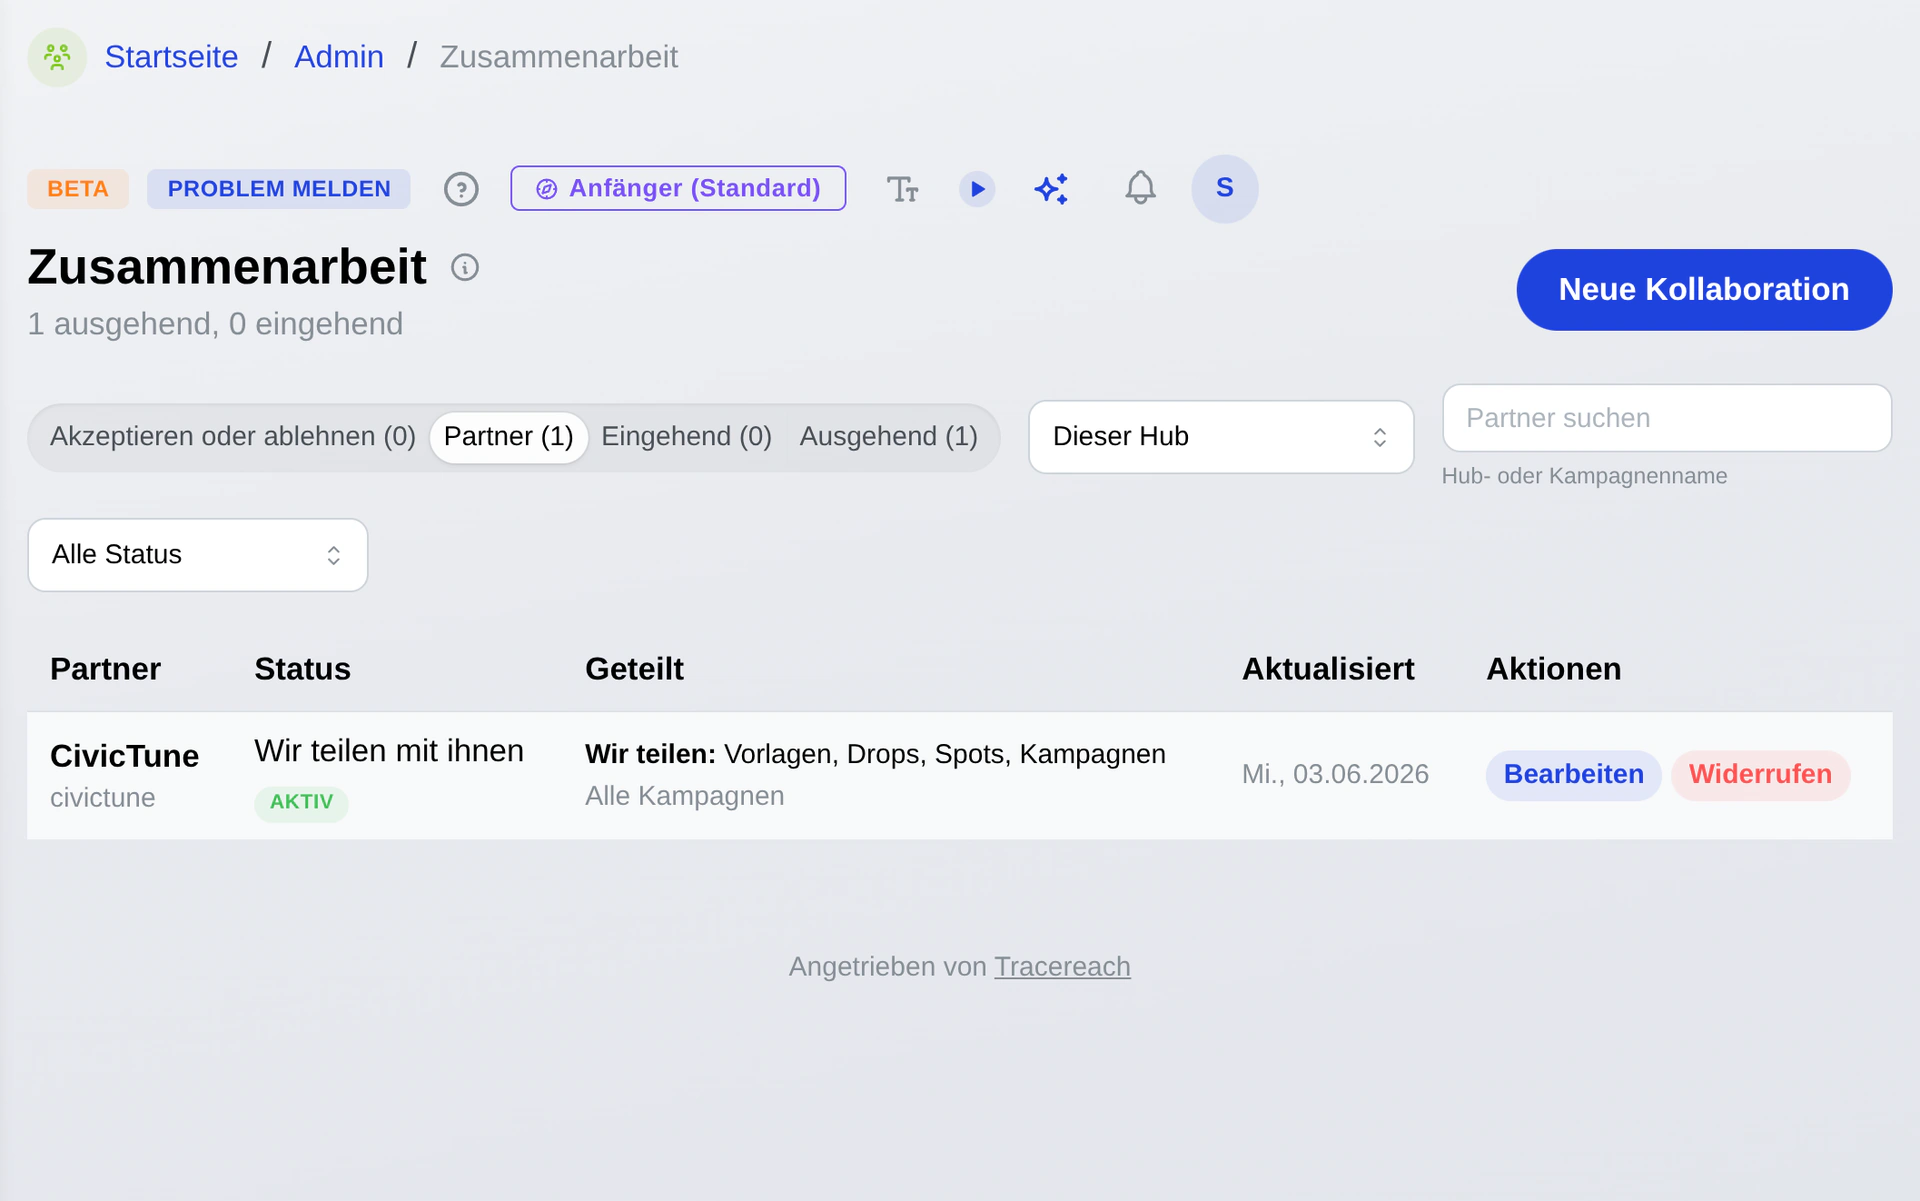
Task: Open the Alle Status dropdown
Action: [x=198, y=555]
